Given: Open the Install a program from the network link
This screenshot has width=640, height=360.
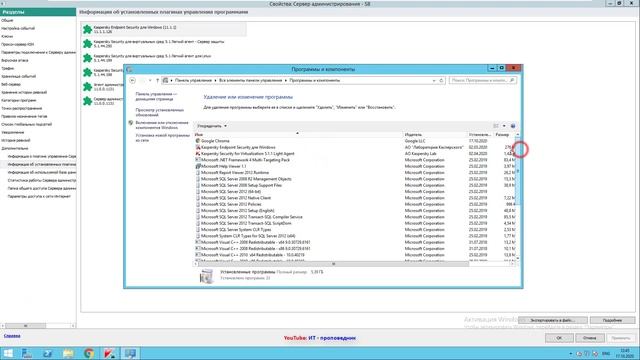Looking at the screenshot, I should 162,138.
